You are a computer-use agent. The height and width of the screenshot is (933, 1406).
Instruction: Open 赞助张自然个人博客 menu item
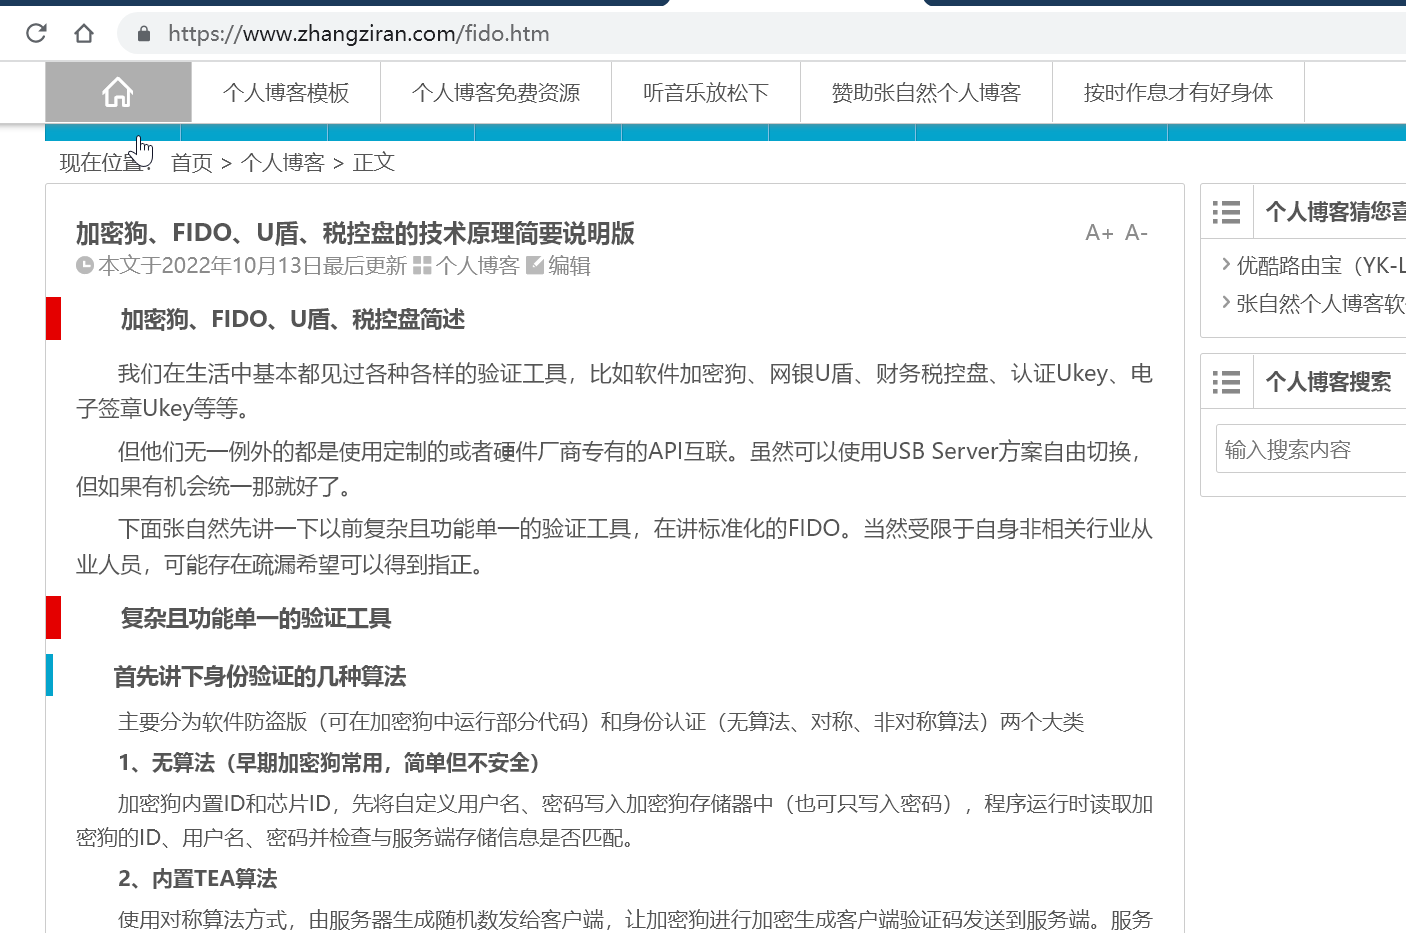click(926, 93)
